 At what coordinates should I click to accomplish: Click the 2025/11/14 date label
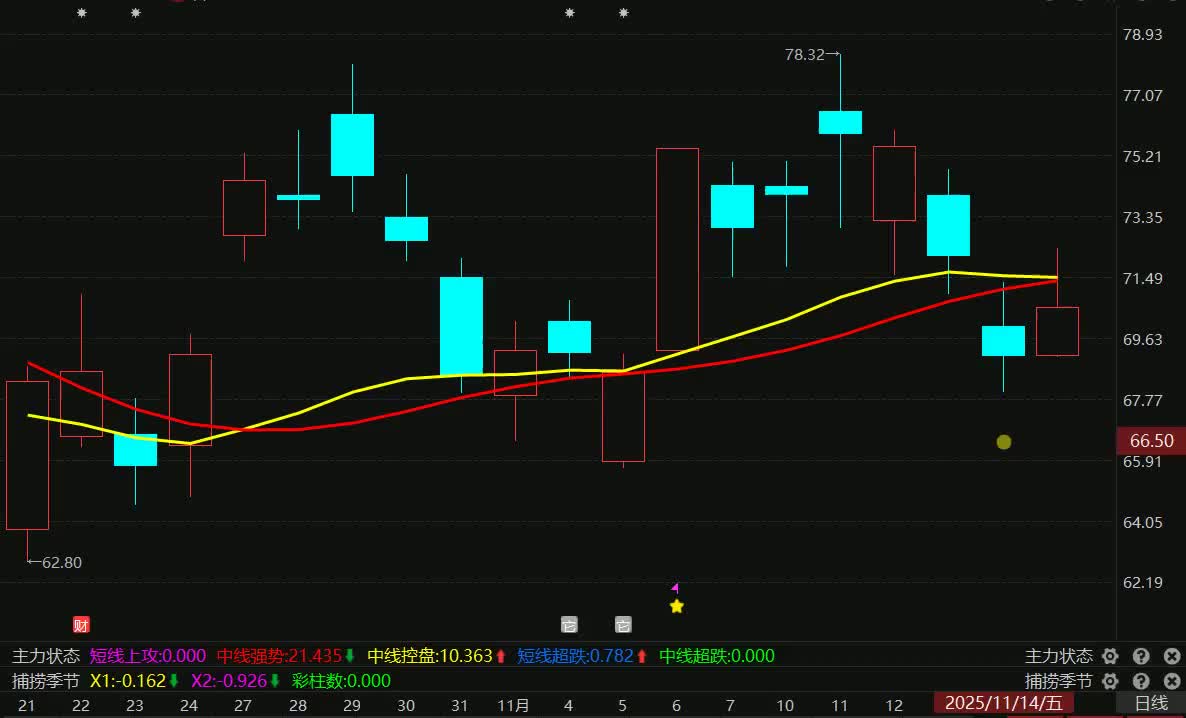tap(1003, 704)
